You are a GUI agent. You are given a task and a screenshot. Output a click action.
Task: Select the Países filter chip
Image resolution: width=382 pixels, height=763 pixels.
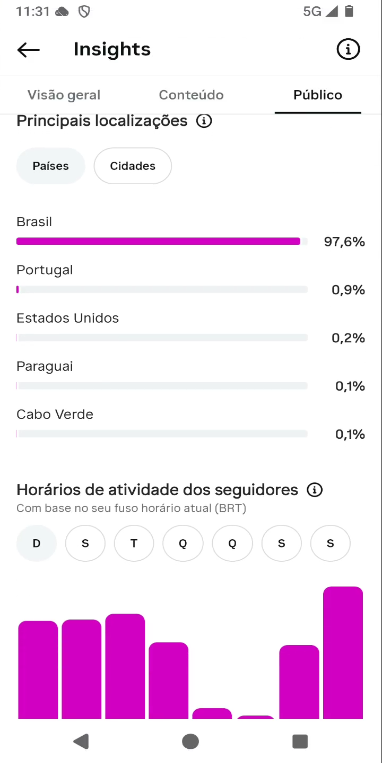point(51,166)
